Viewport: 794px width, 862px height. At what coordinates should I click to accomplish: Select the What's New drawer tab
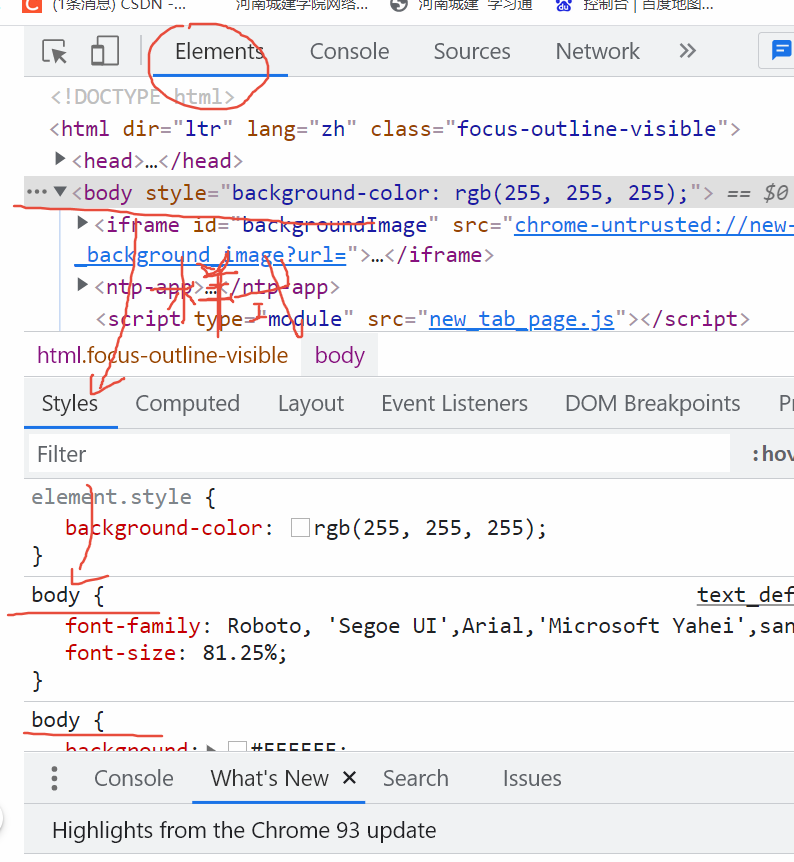tap(269, 778)
